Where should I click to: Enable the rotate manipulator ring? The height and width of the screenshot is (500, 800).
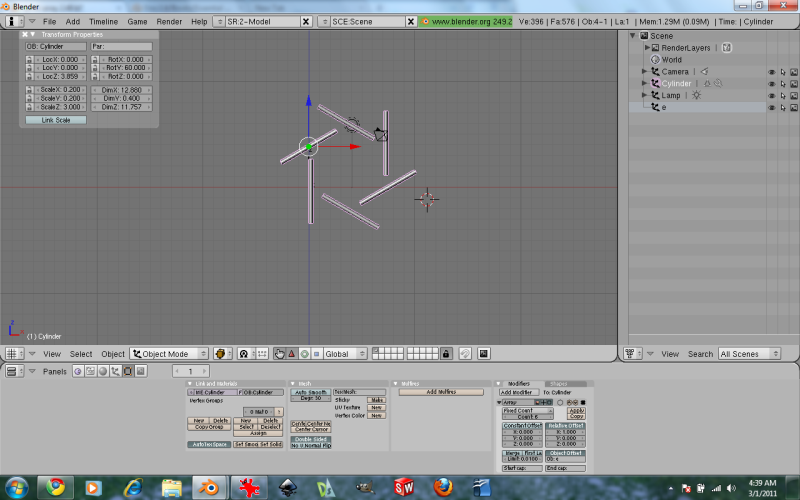click(305, 354)
